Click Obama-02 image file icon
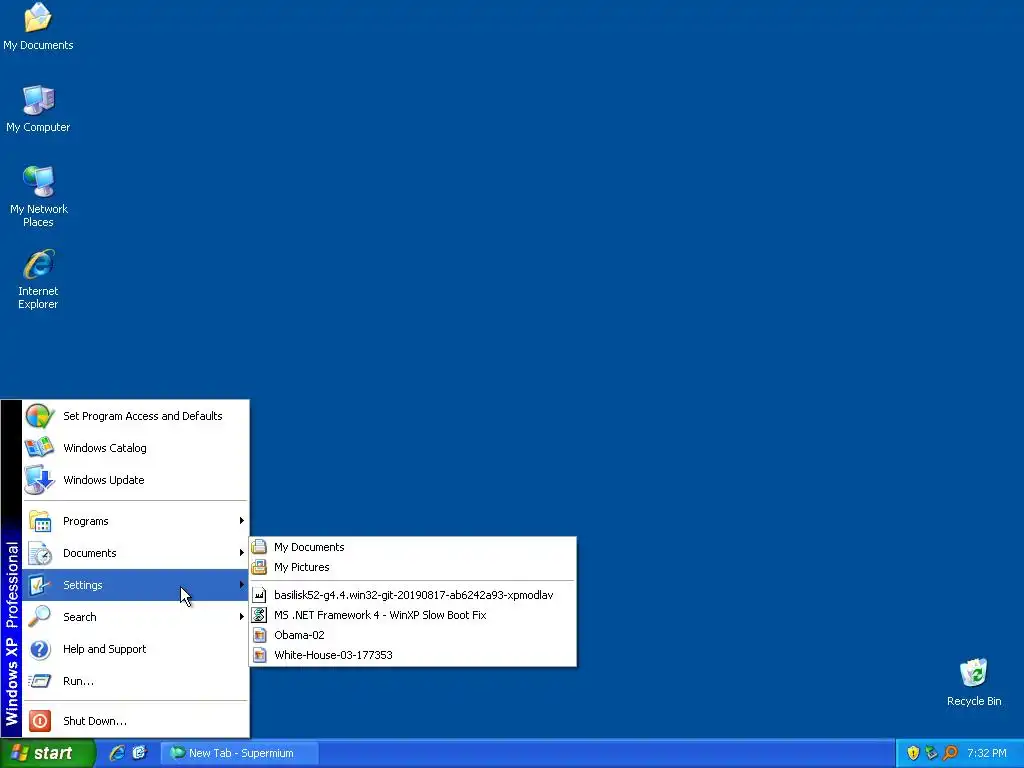The image size is (1024, 768). coord(259,635)
